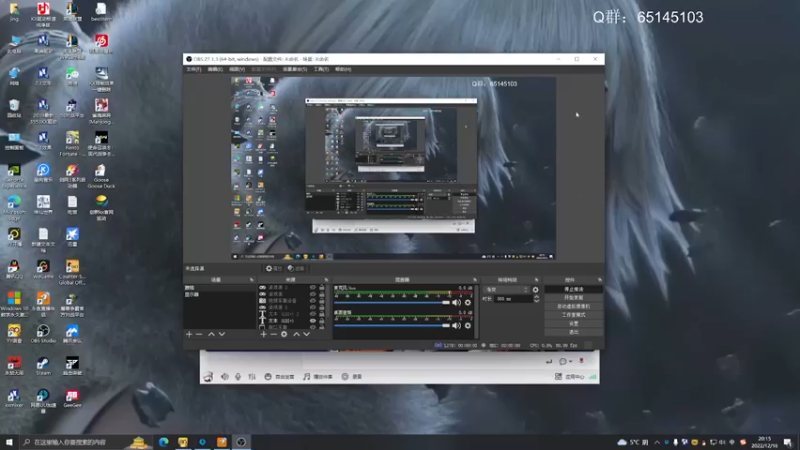Add a new source with plus icon

[263, 334]
